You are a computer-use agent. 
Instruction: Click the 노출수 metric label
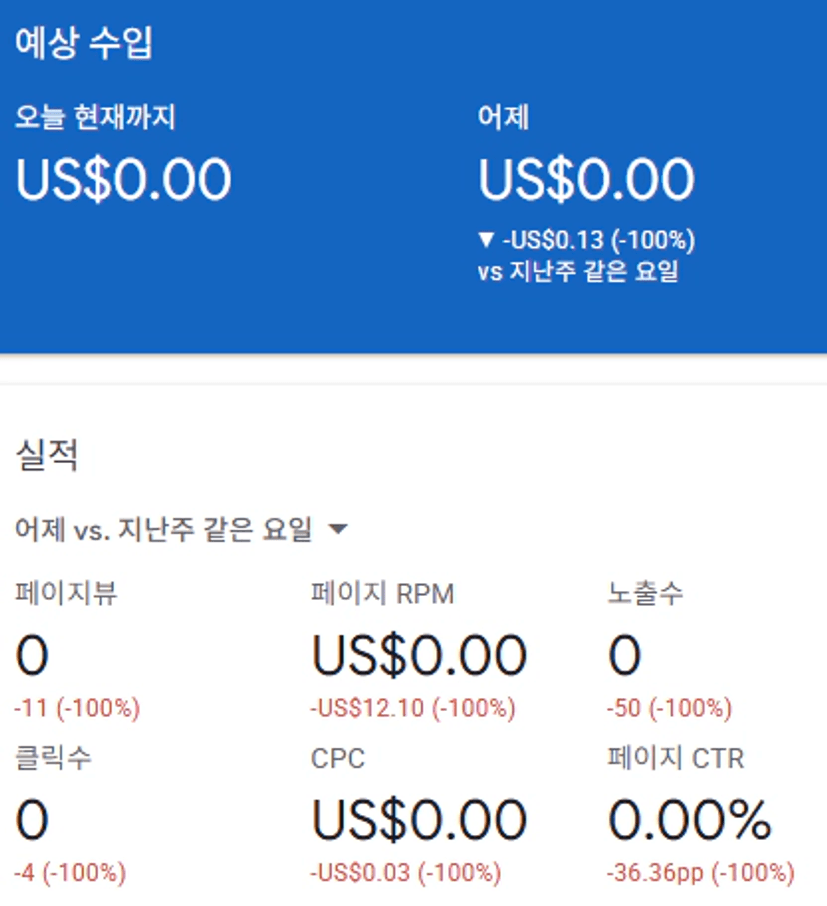tap(645, 593)
